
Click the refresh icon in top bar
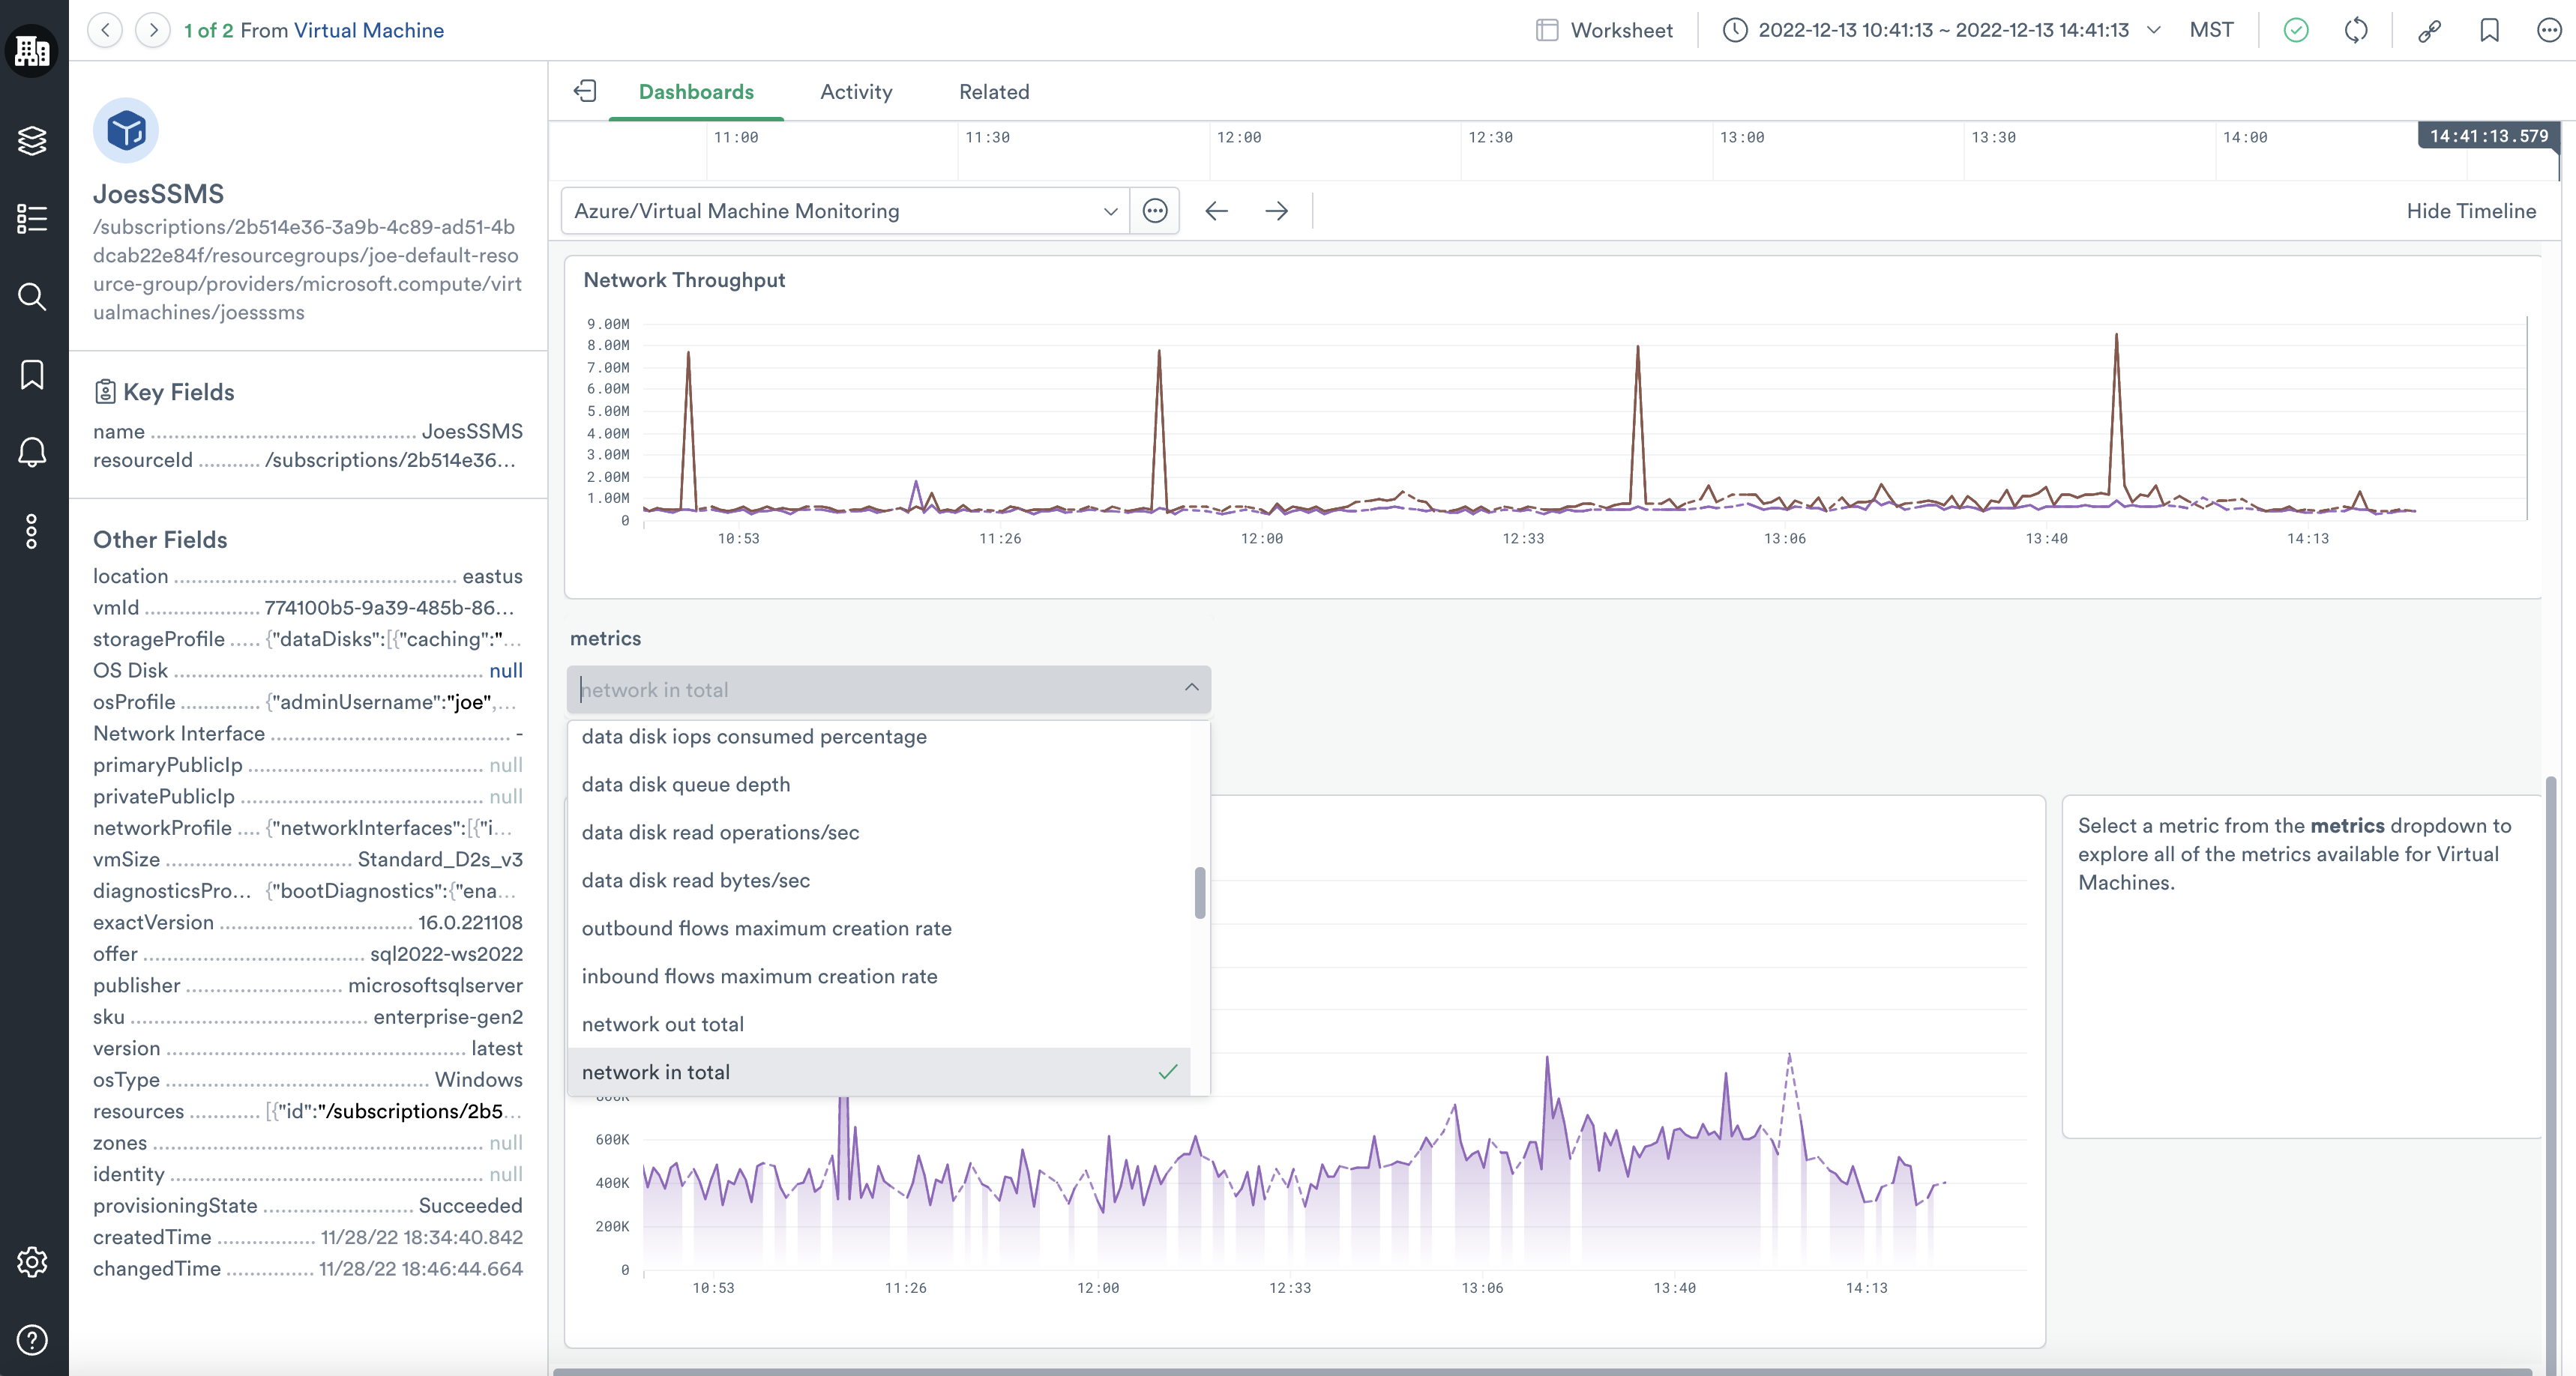[x=2356, y=30]
